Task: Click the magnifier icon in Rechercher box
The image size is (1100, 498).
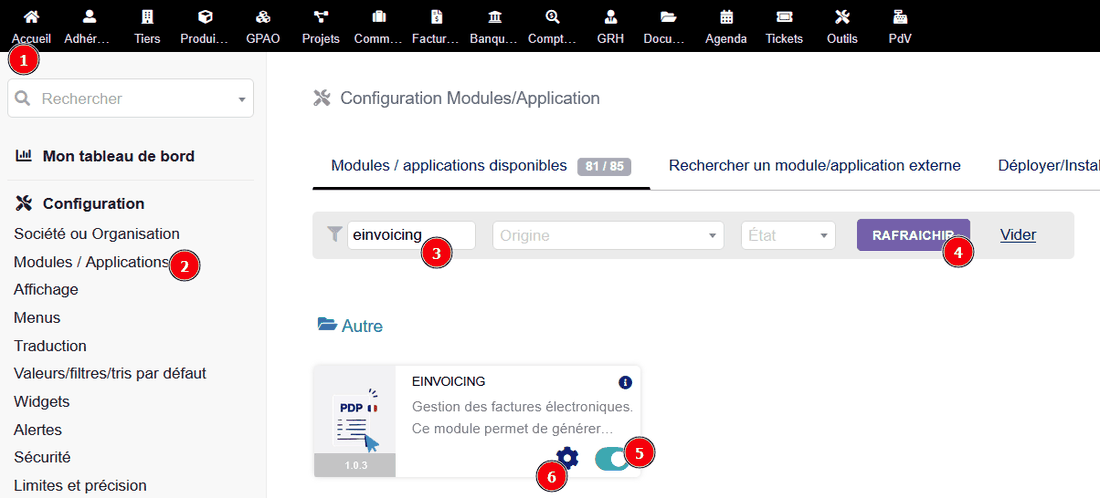Action: 23,98
